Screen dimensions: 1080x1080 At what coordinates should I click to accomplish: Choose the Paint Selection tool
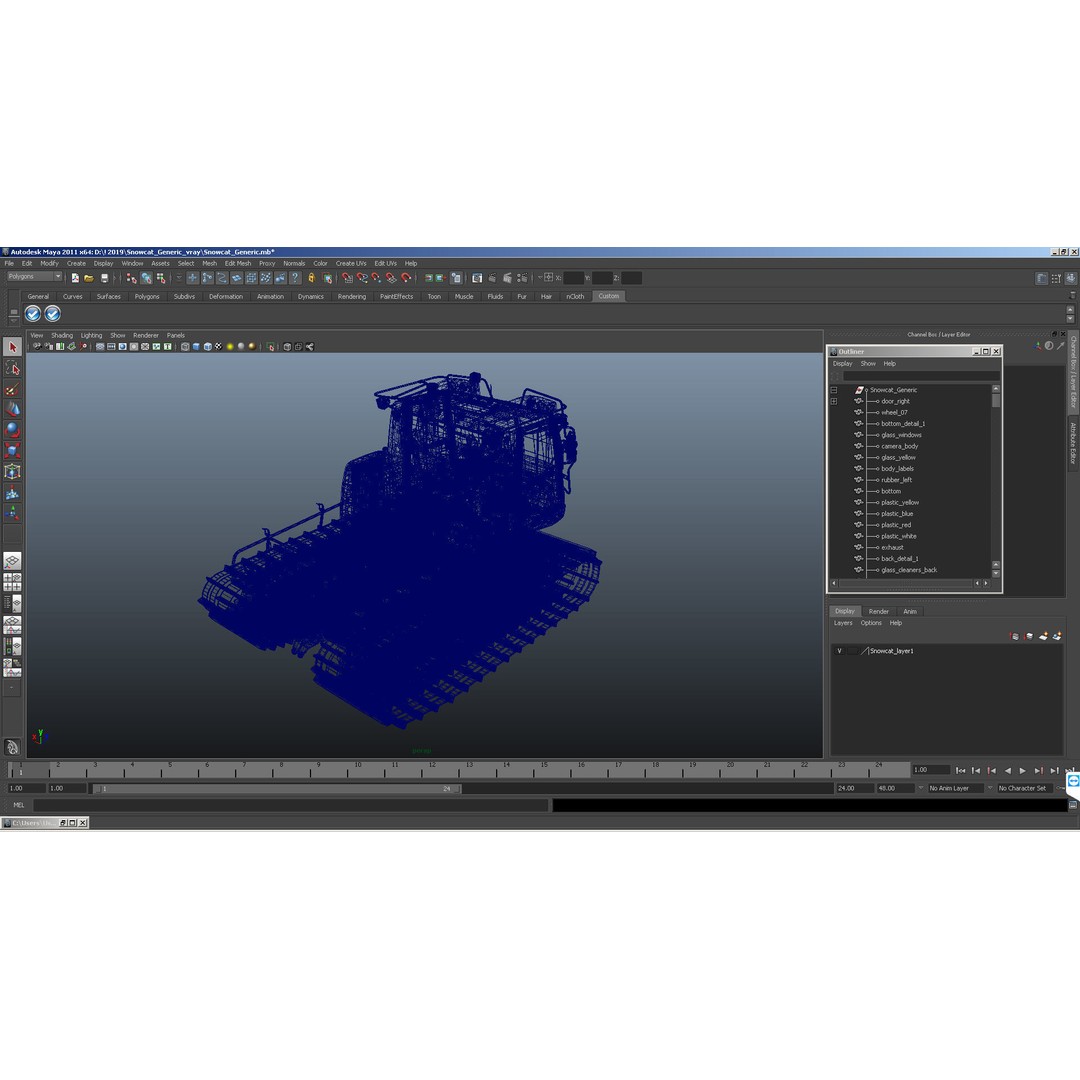tap(12, 389)
